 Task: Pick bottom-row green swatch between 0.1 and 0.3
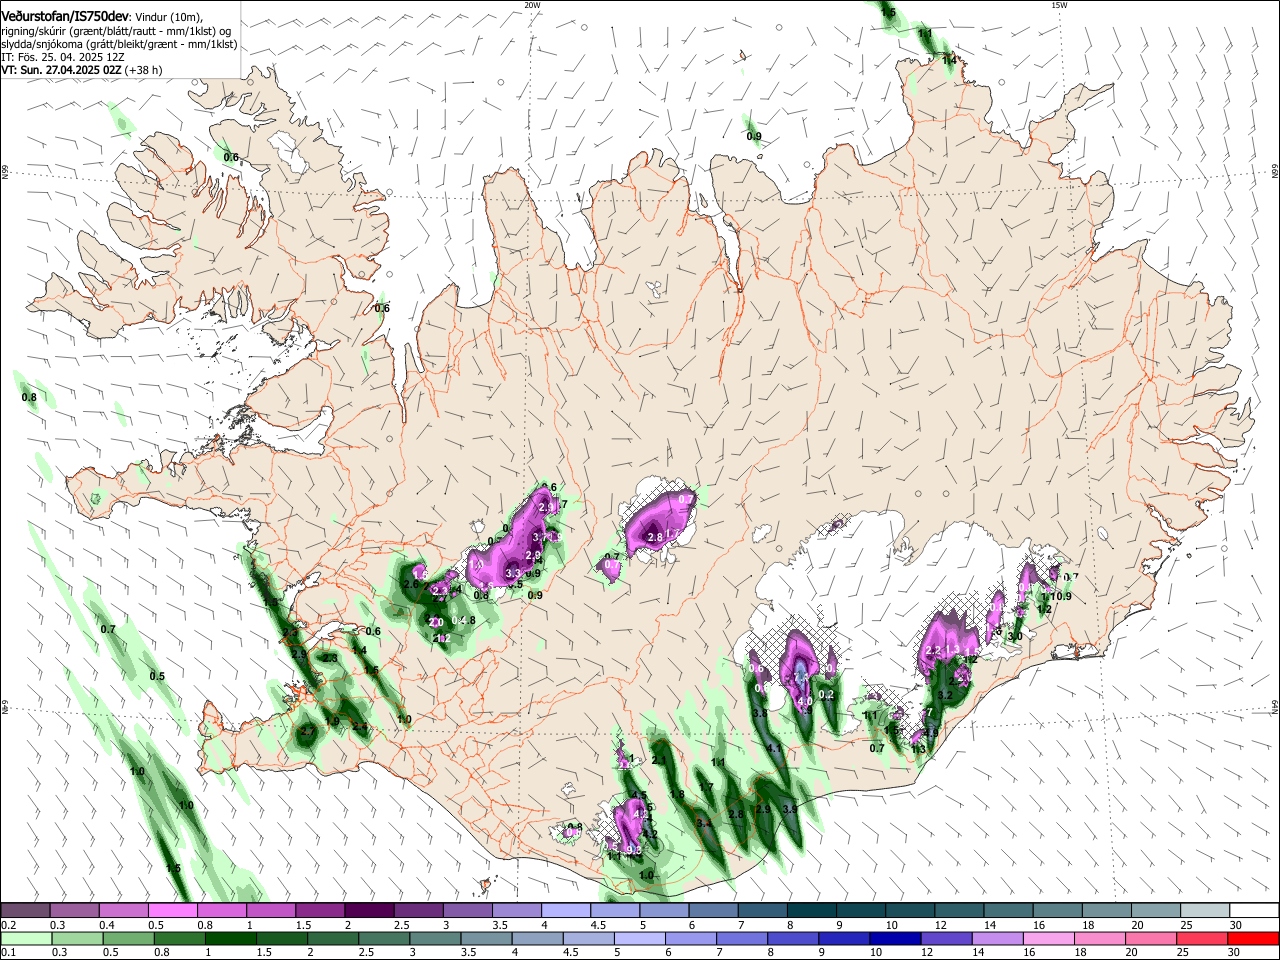(x=25, y=938)
